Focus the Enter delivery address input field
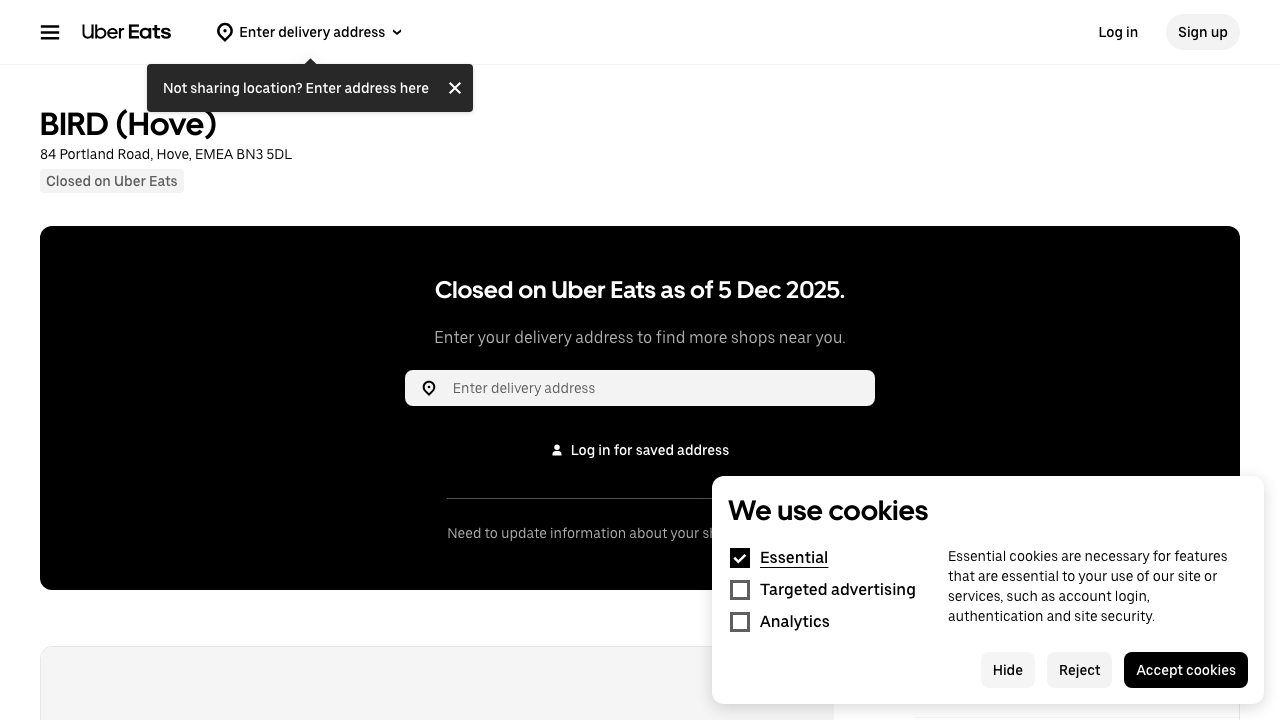The width and height of the screenshot is (1280, 720). point(655,389)
